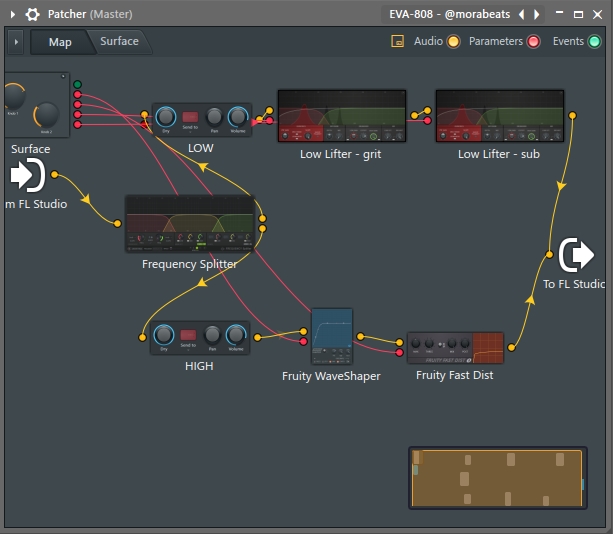
Task: Click the Send to button on HIGH node
Action: click(x=189, y=335)
